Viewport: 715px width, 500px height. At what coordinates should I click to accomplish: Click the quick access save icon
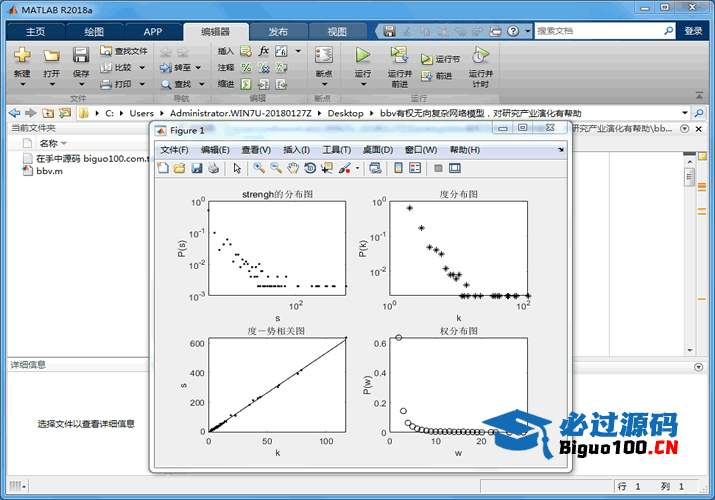coord(389,31)
